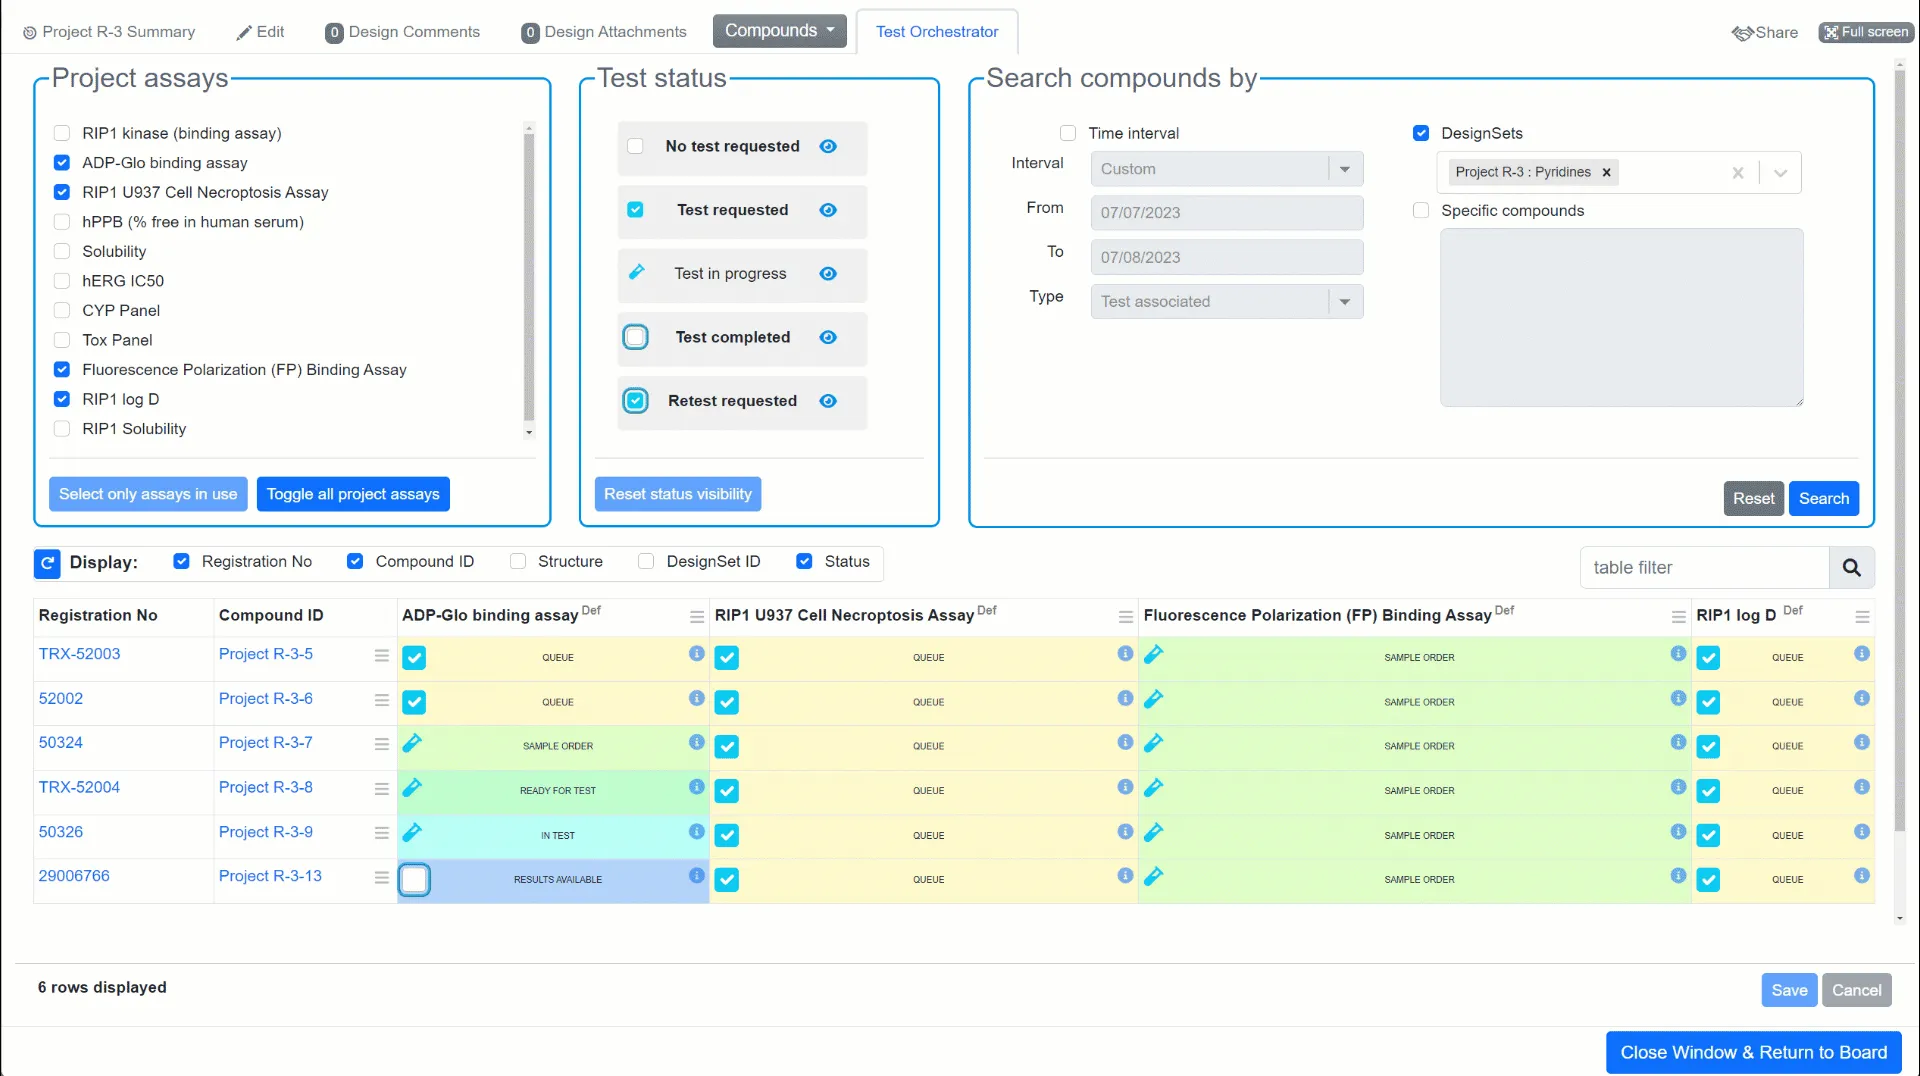Expand the Type Test associated dropdown
The image size is (1920, 1076).
pyautogui.click(x=1345, y=302)
